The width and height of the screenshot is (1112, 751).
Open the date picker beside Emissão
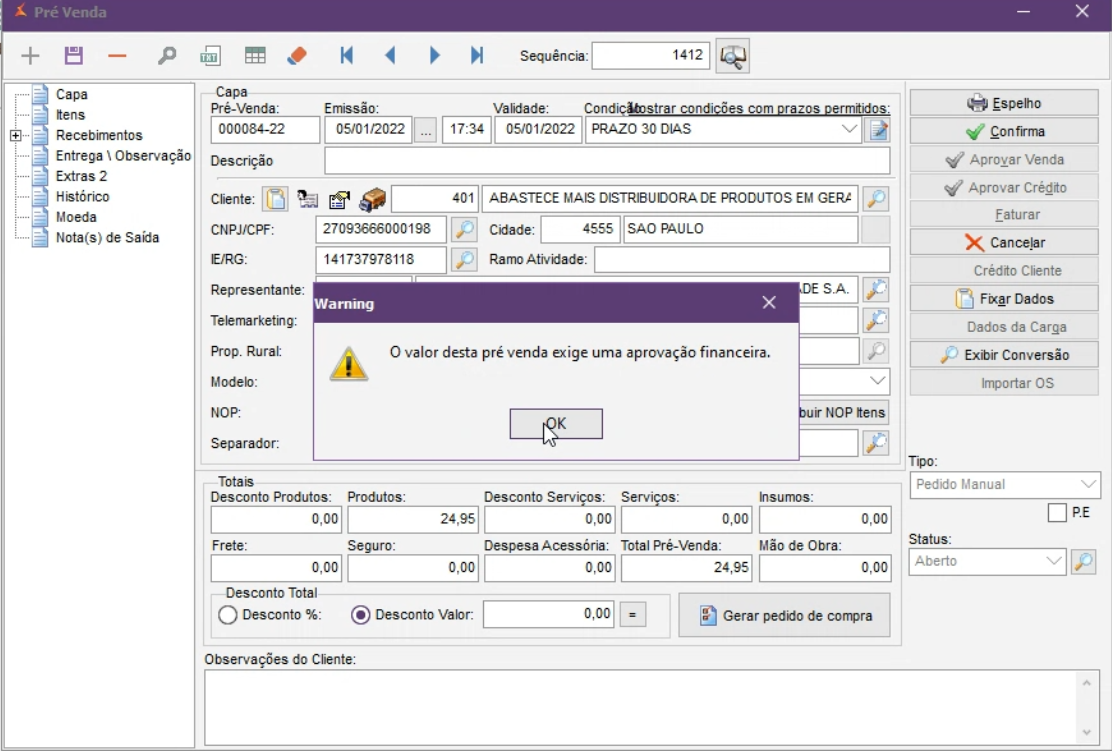click(x=425, y=130)
